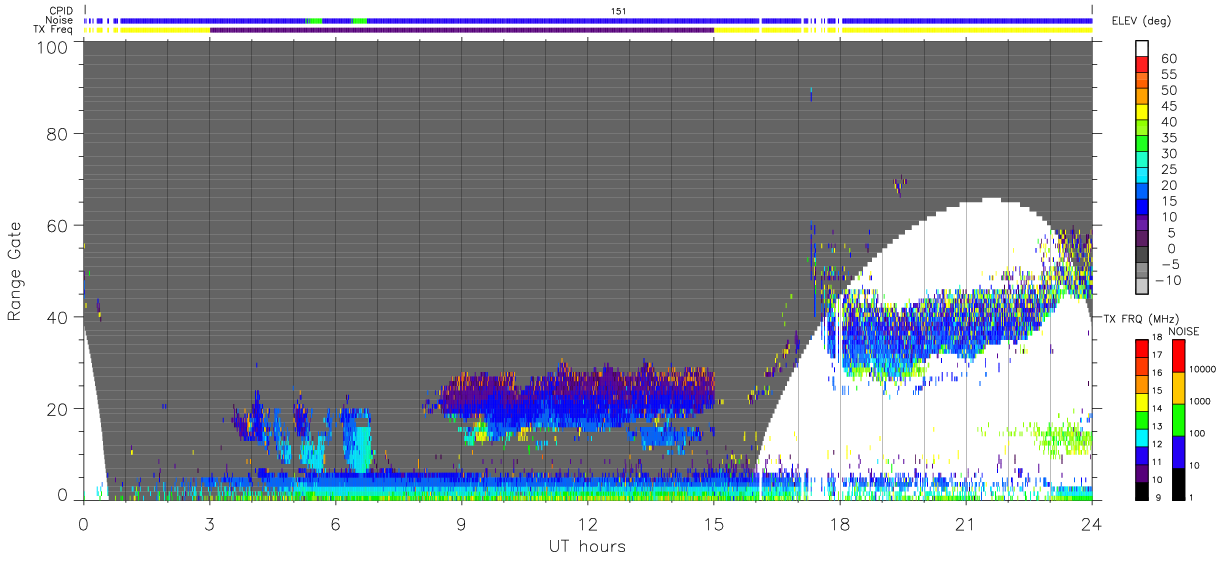Click the UT hours axis title

tap(587, 547)
